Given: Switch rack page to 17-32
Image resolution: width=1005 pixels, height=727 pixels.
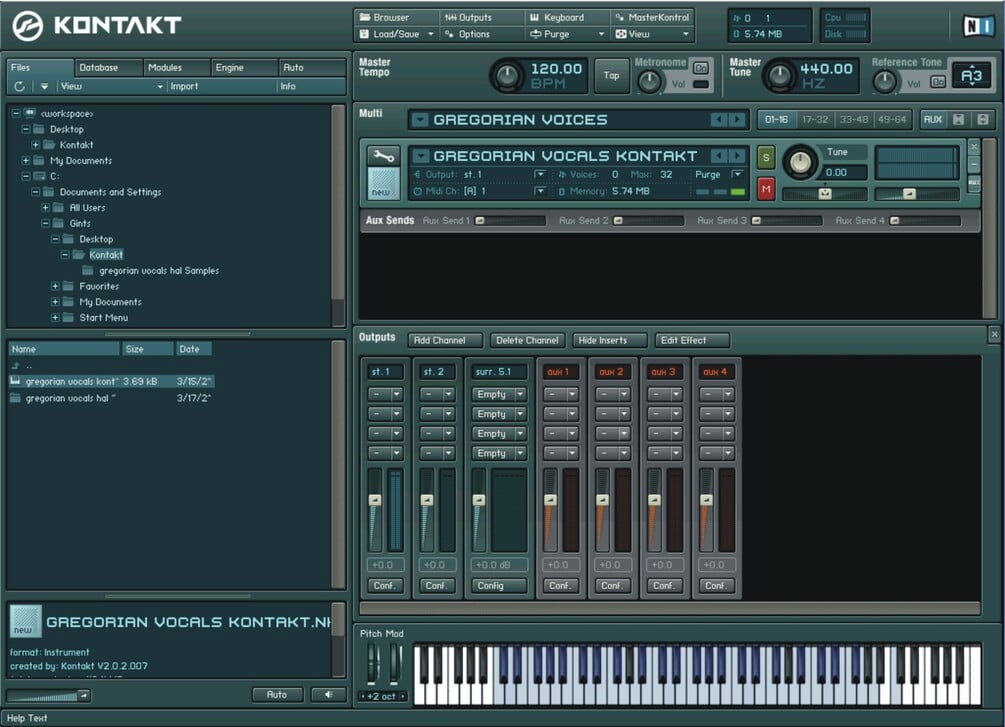Looking at the screenshot, I should 815,119.
